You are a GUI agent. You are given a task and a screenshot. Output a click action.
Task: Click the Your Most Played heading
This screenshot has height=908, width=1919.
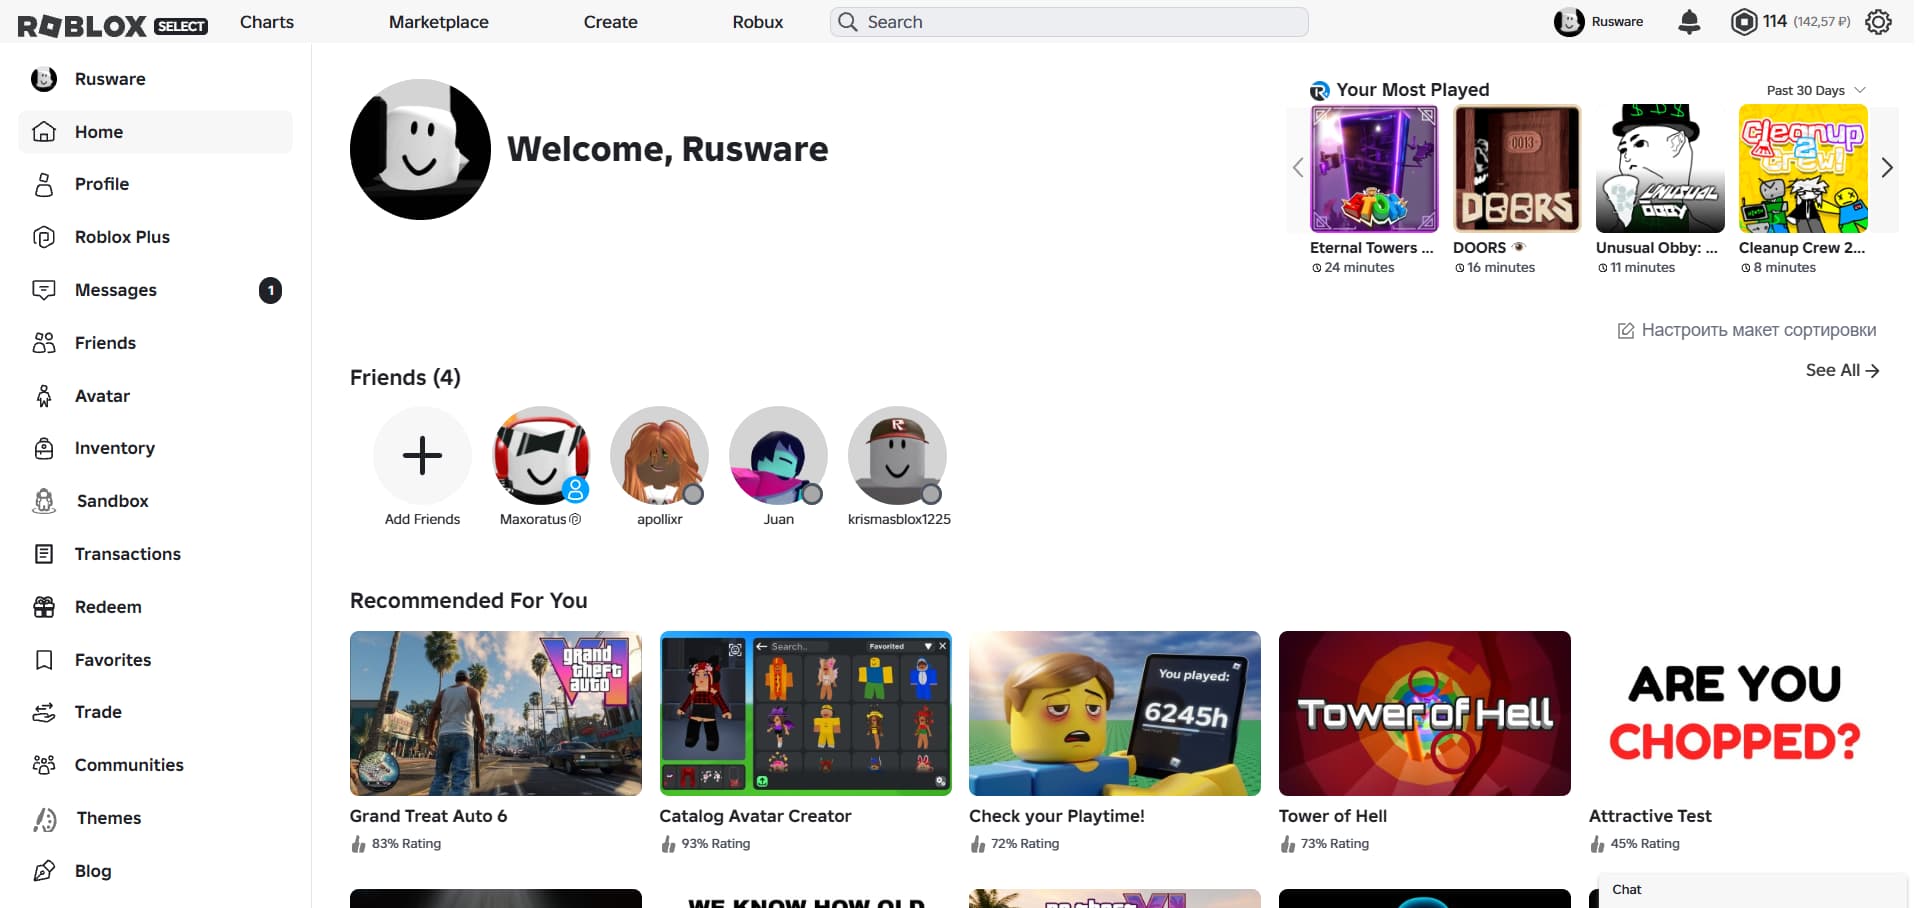coord(1413,90)
